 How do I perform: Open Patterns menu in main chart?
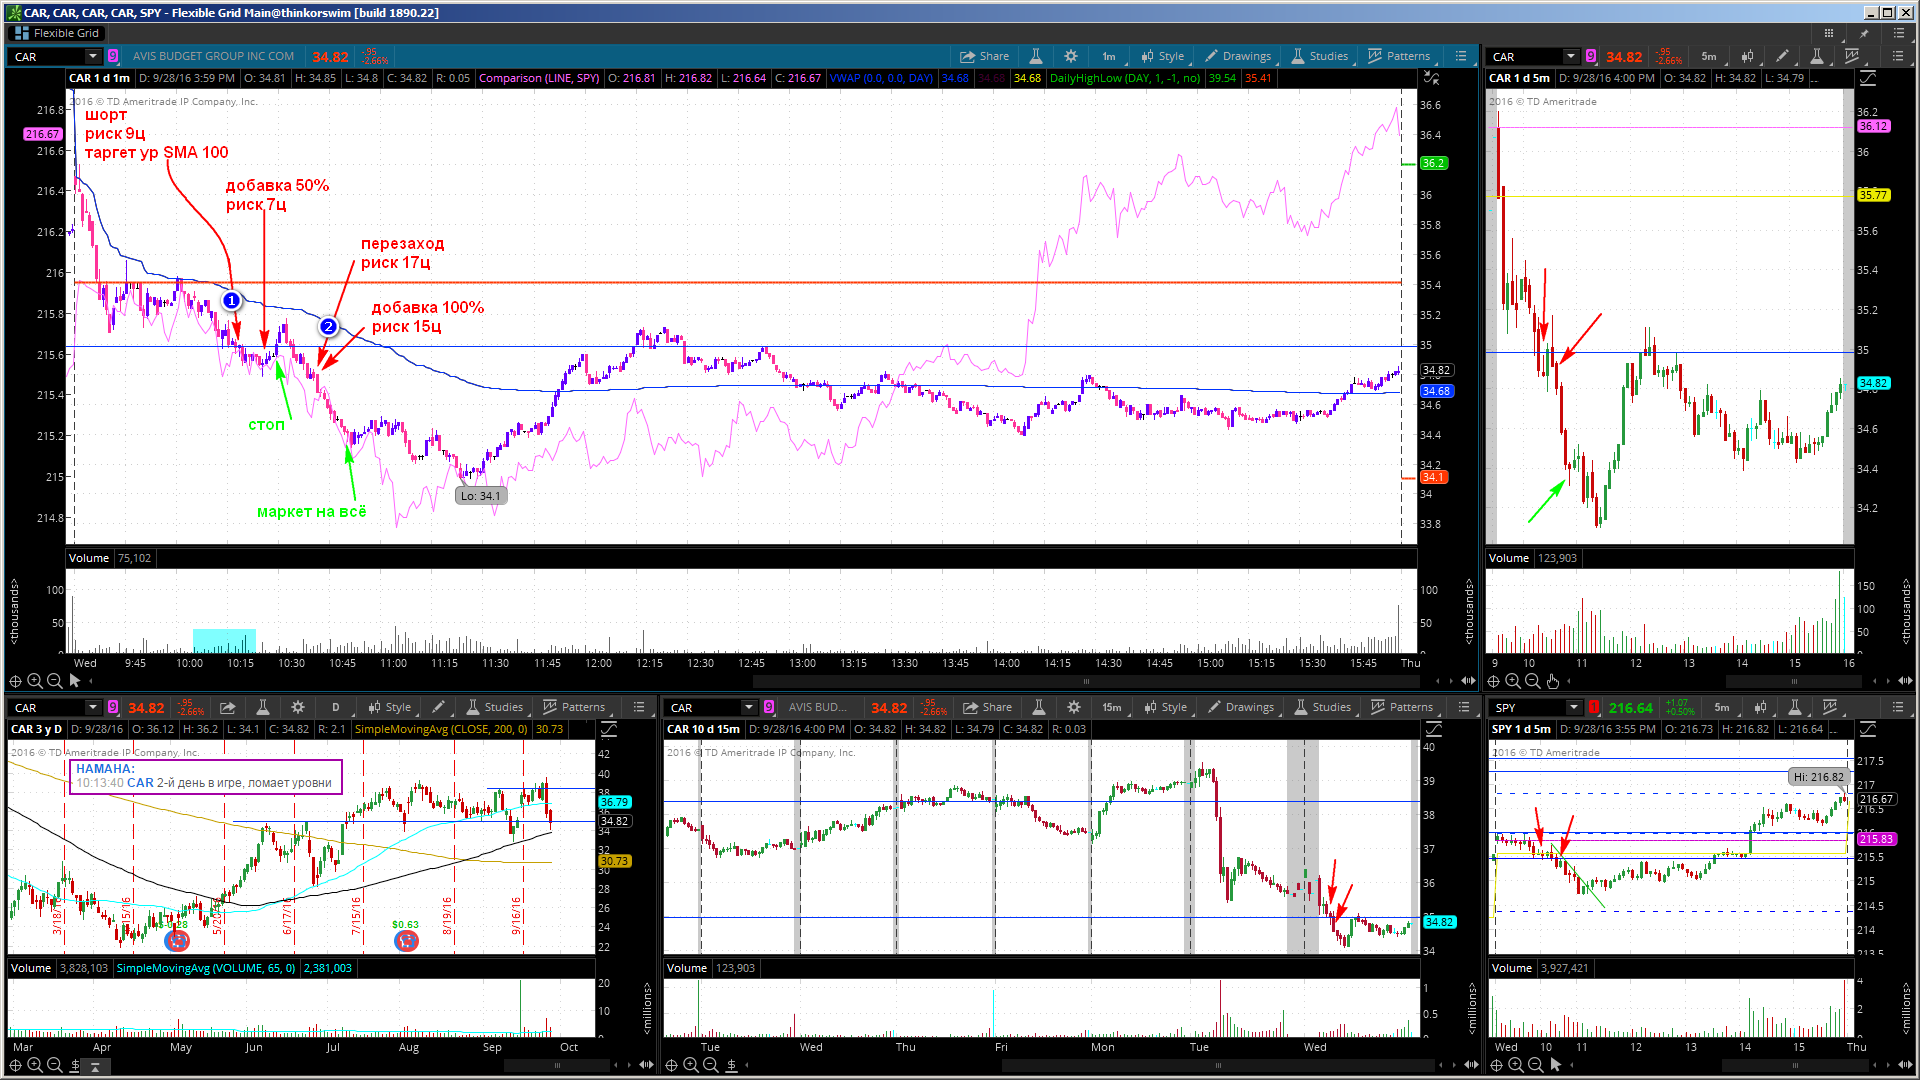pyautogui.click(x=1399, y=57)
